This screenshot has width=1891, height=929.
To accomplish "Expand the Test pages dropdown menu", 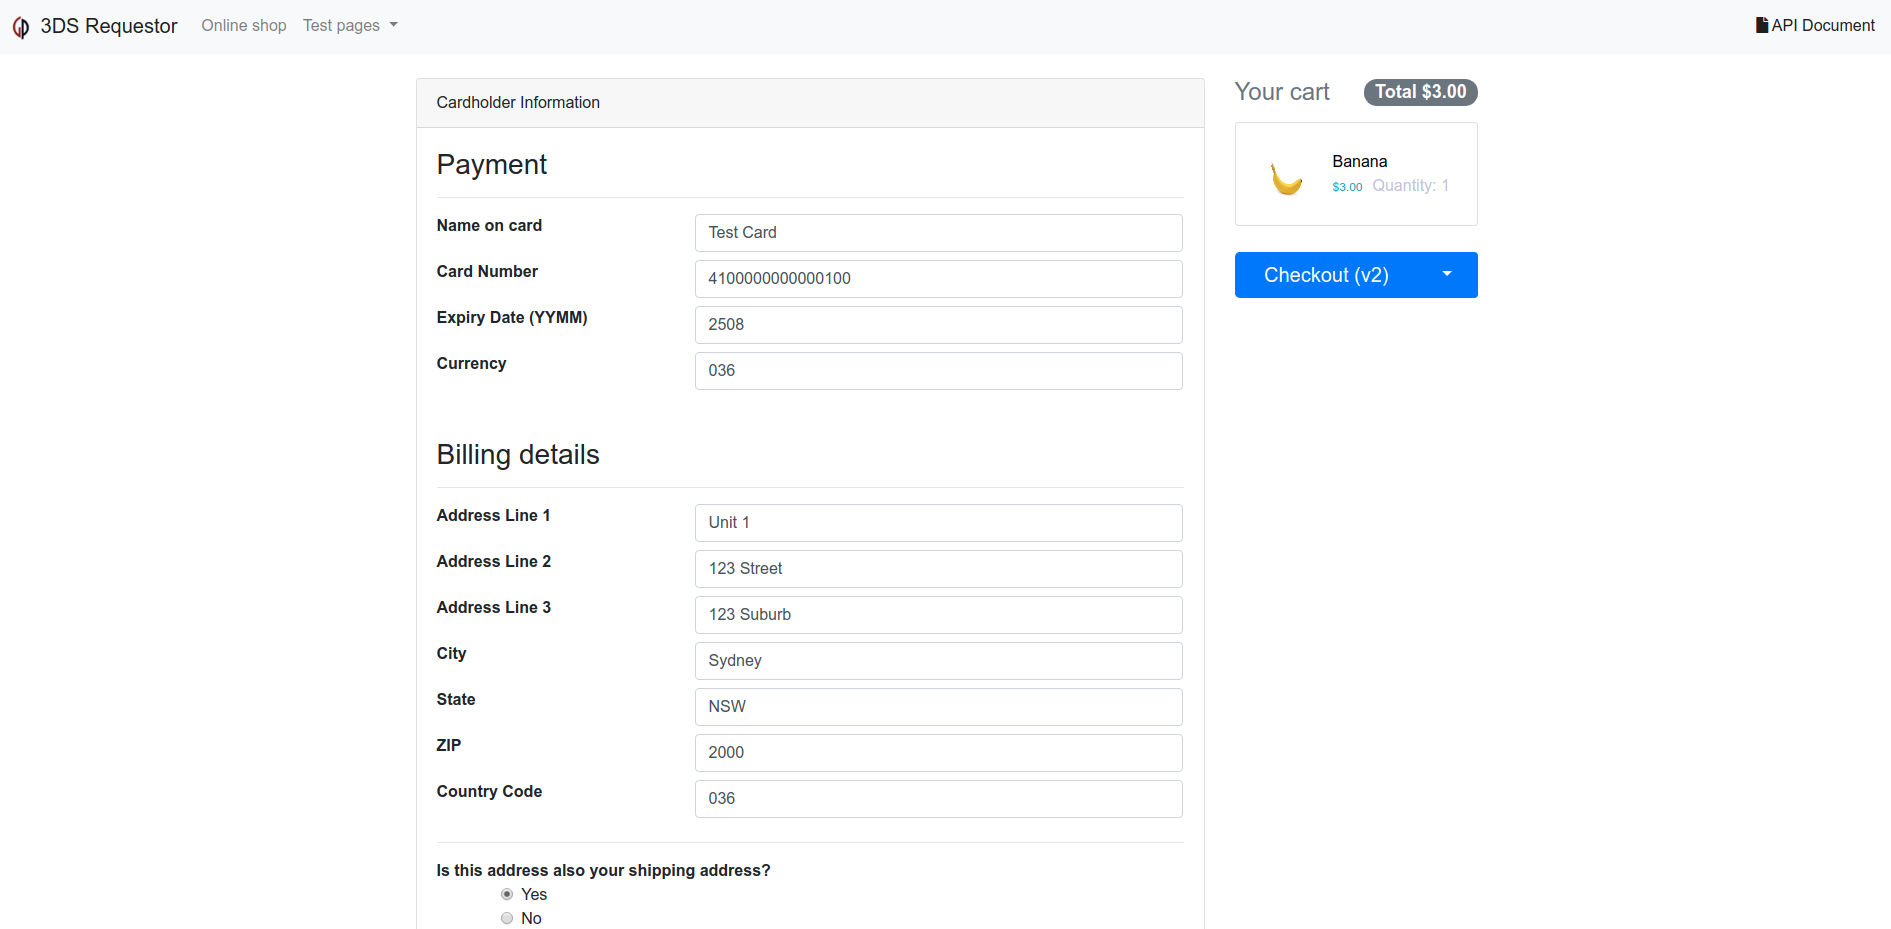I will (x=350, y=25).
